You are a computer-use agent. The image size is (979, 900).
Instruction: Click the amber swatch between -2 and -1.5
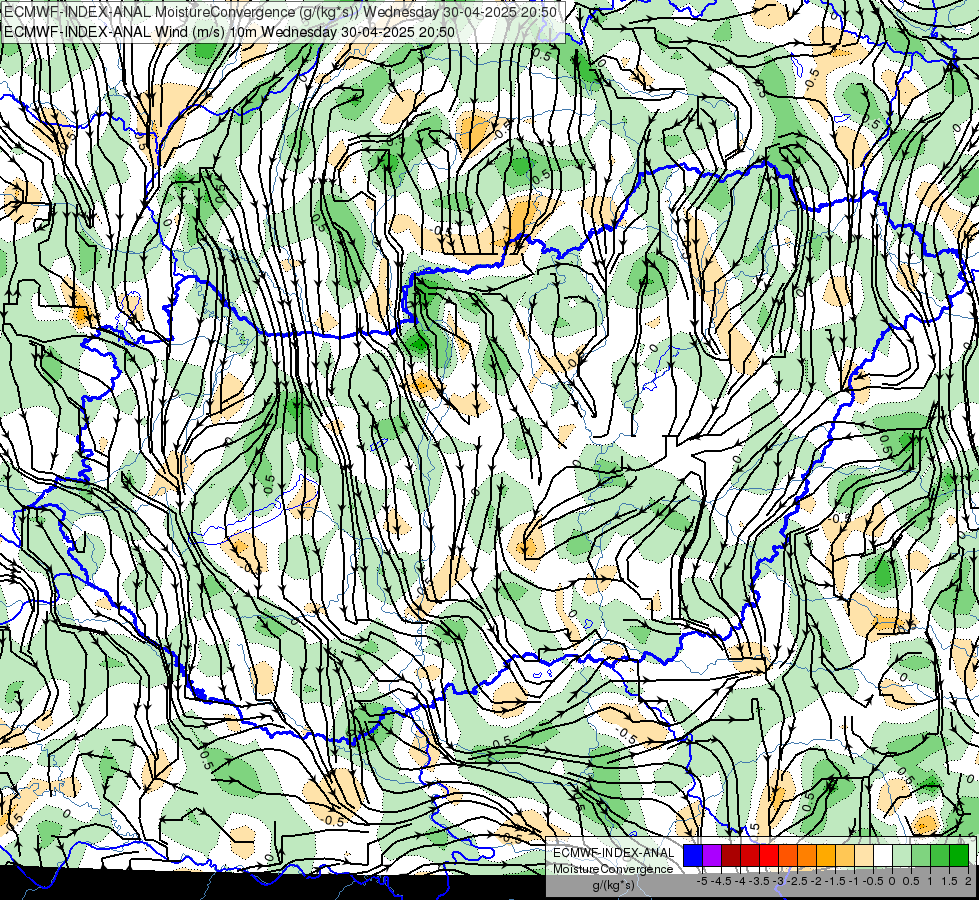point(825,856)
